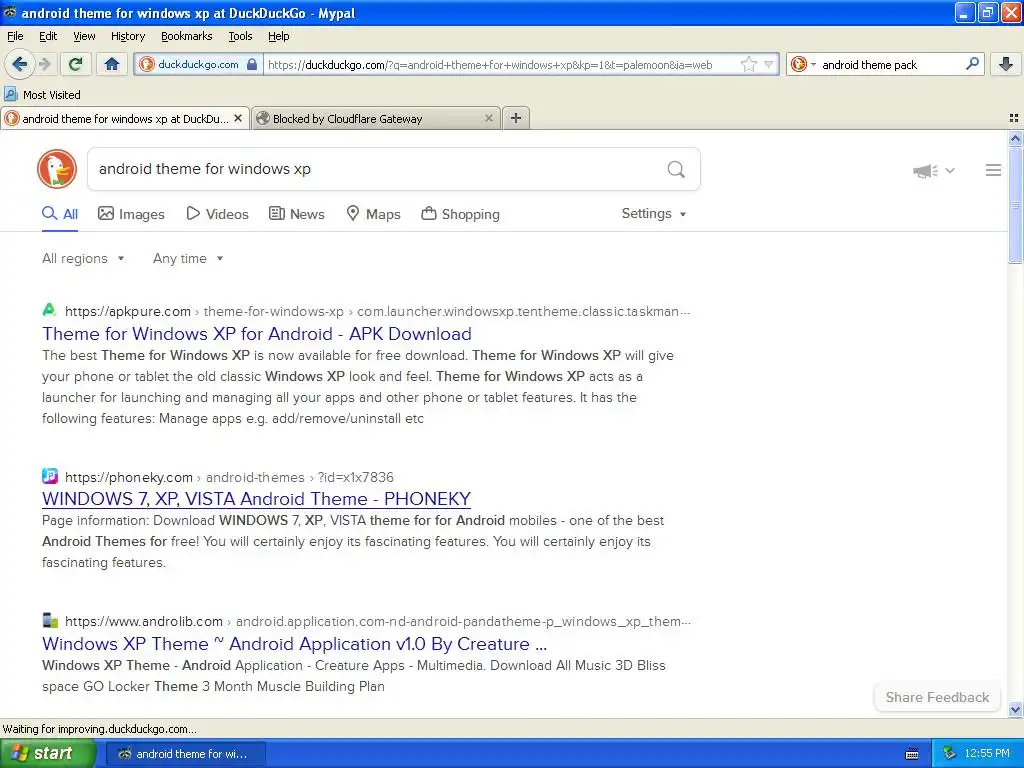Click inside the DuckDuckGo search query field
1024x768 pixels.
[376, 169]
